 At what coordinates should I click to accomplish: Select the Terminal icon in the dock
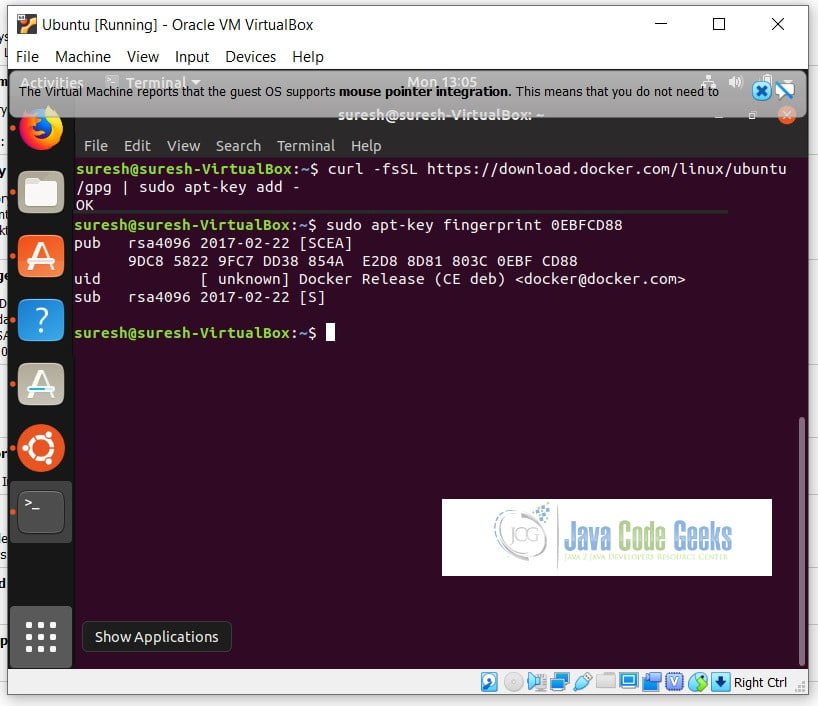click(41, 512)
